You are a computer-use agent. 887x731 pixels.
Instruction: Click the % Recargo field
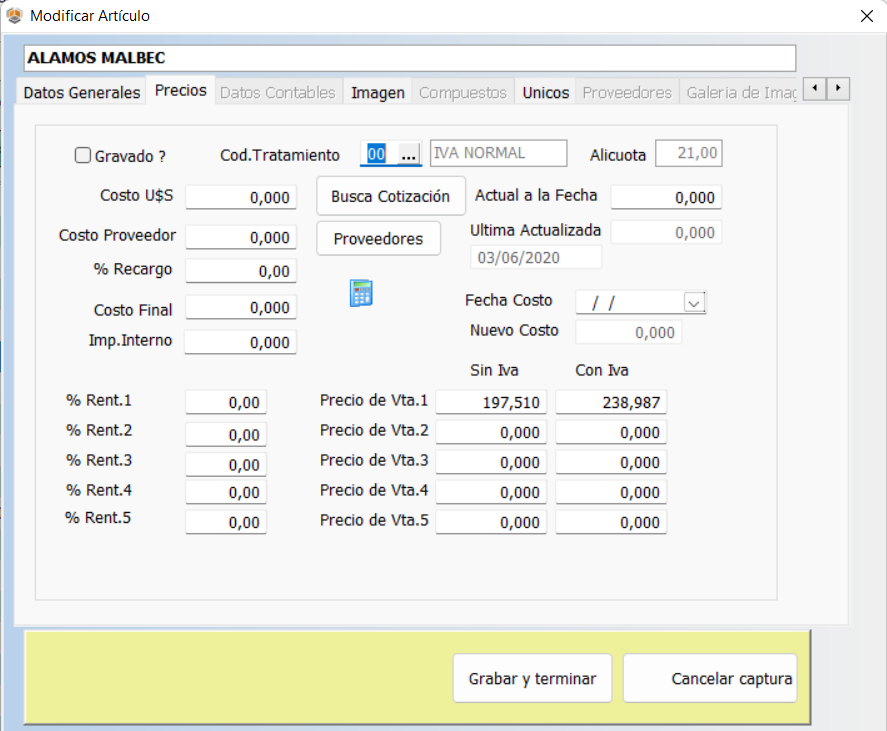[241, 271]
